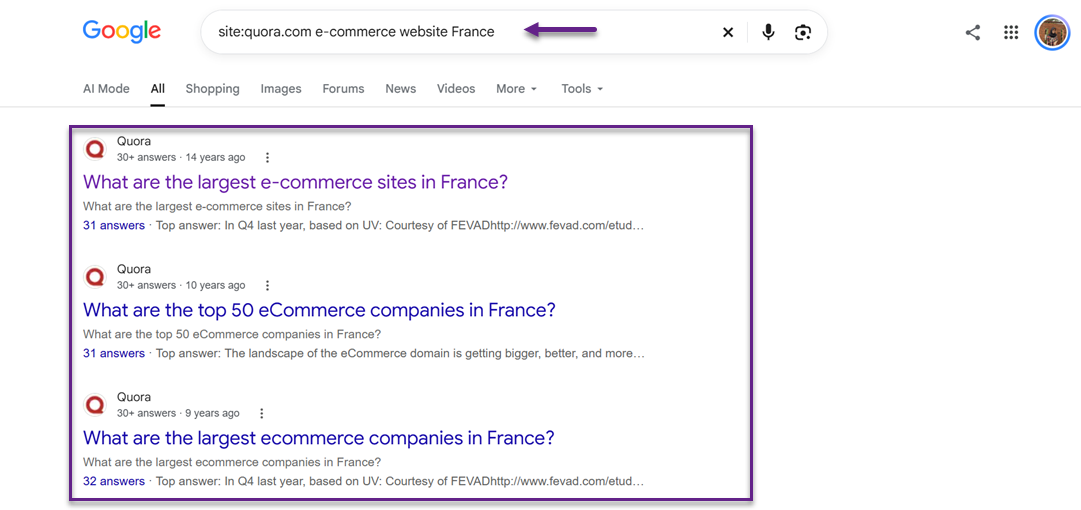1081x510 pixels.
Task: Switch to the Shopping tab
Action: [212, 88]
